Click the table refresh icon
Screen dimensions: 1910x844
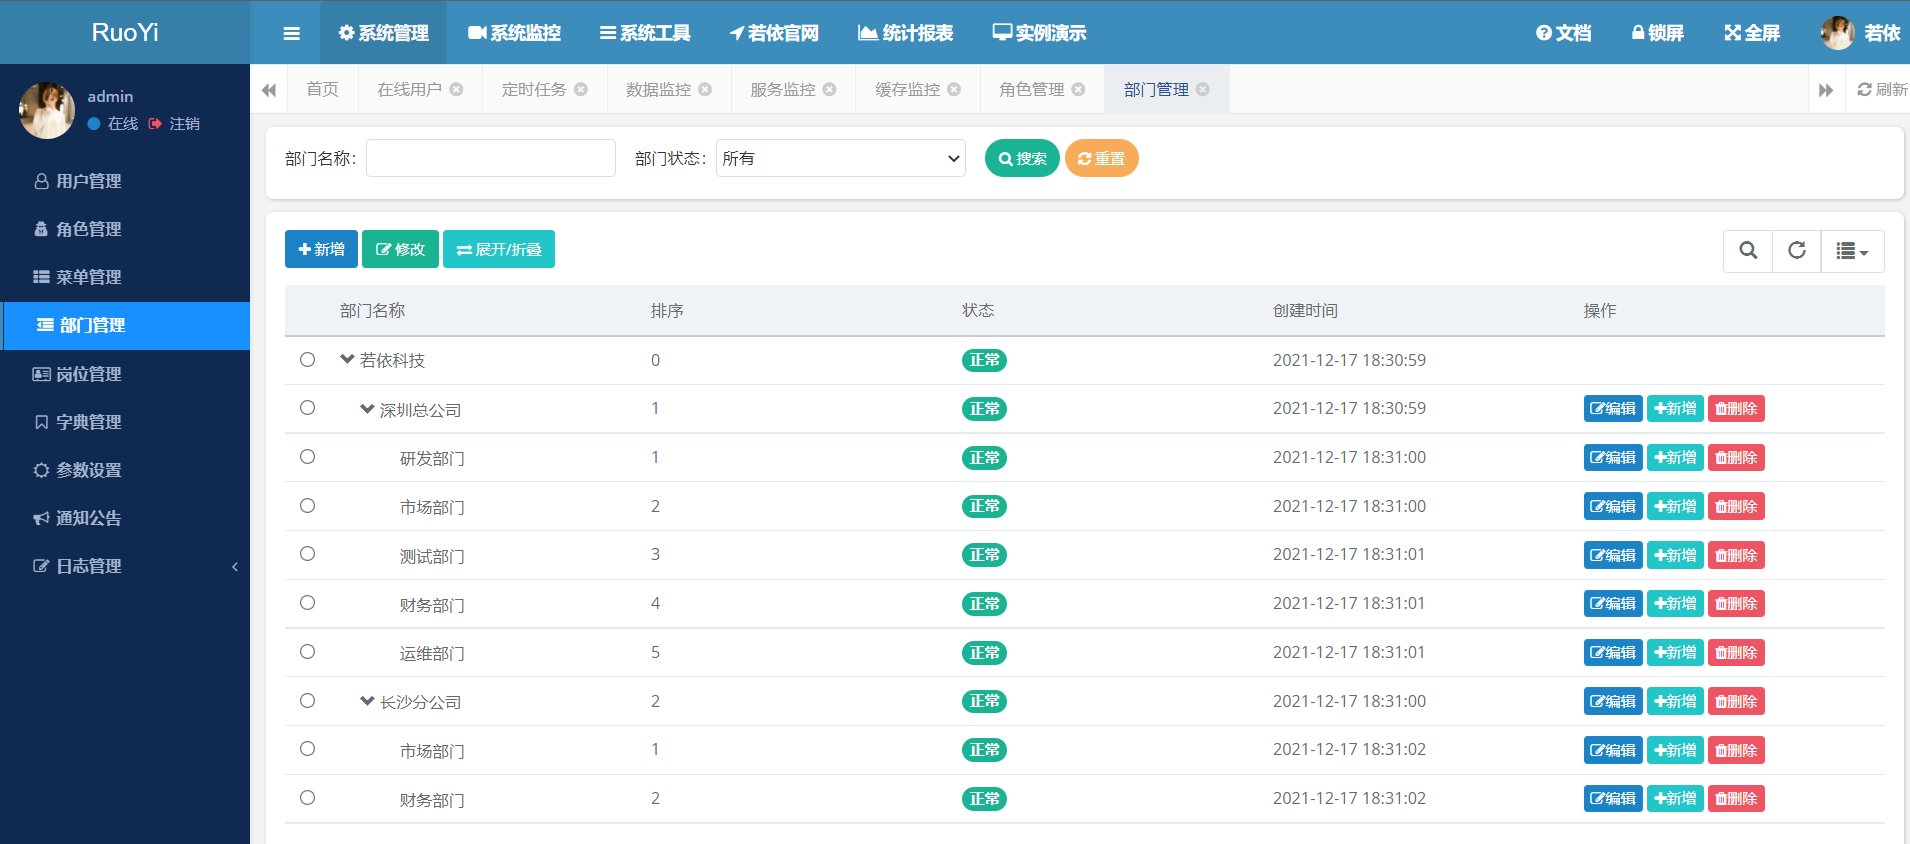1796,251
